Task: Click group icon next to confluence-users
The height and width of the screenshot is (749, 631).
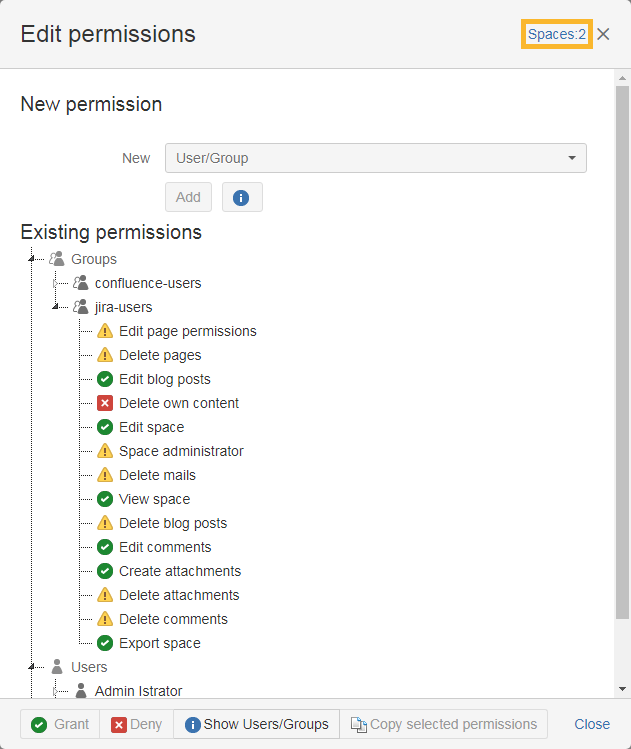Action: click(81, 283)
